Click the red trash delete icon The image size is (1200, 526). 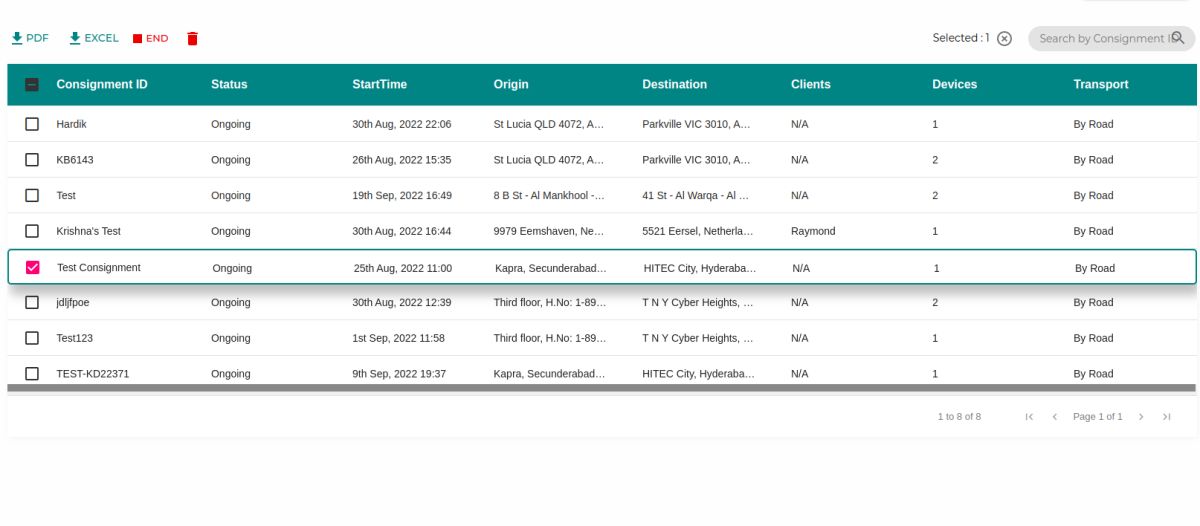click(x=193, y=38)
